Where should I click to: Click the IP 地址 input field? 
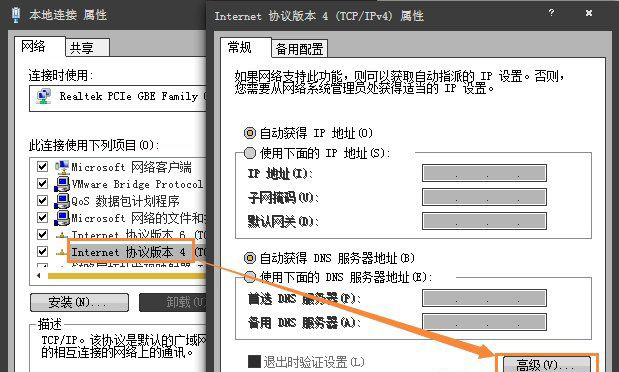tap(484, 173)
